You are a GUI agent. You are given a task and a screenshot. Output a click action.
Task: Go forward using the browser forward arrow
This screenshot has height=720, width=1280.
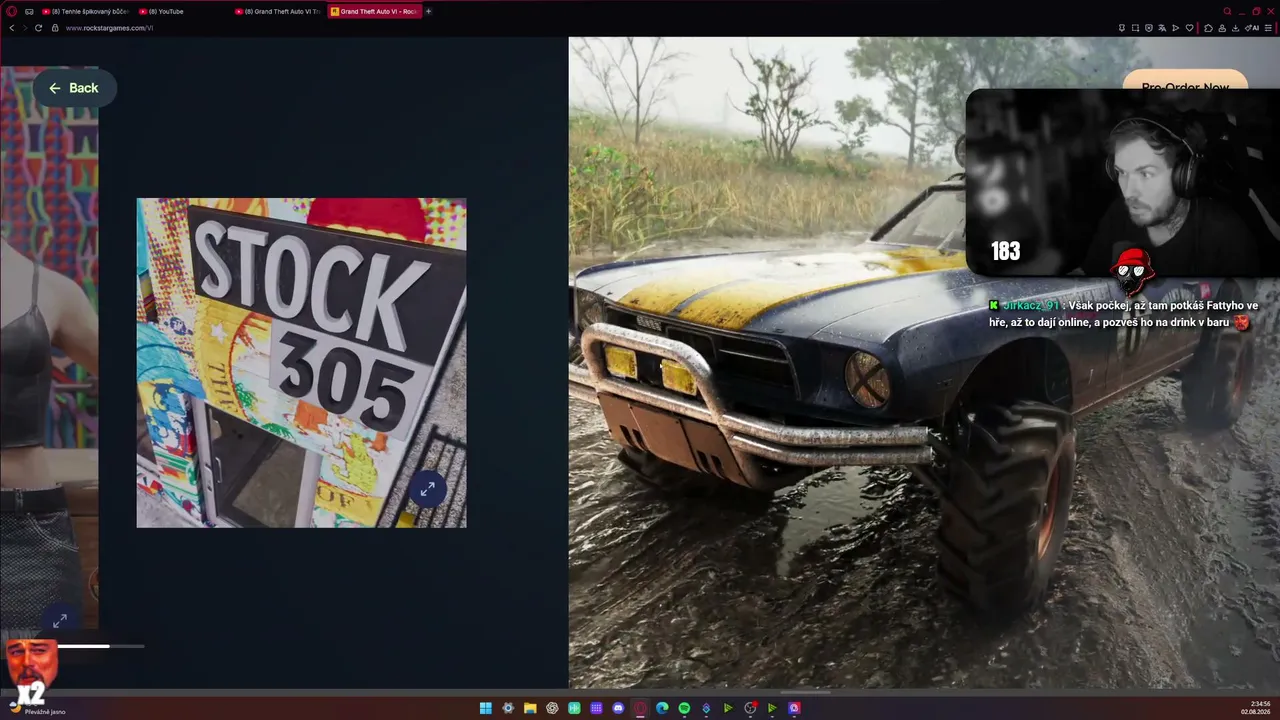[25, 28]
